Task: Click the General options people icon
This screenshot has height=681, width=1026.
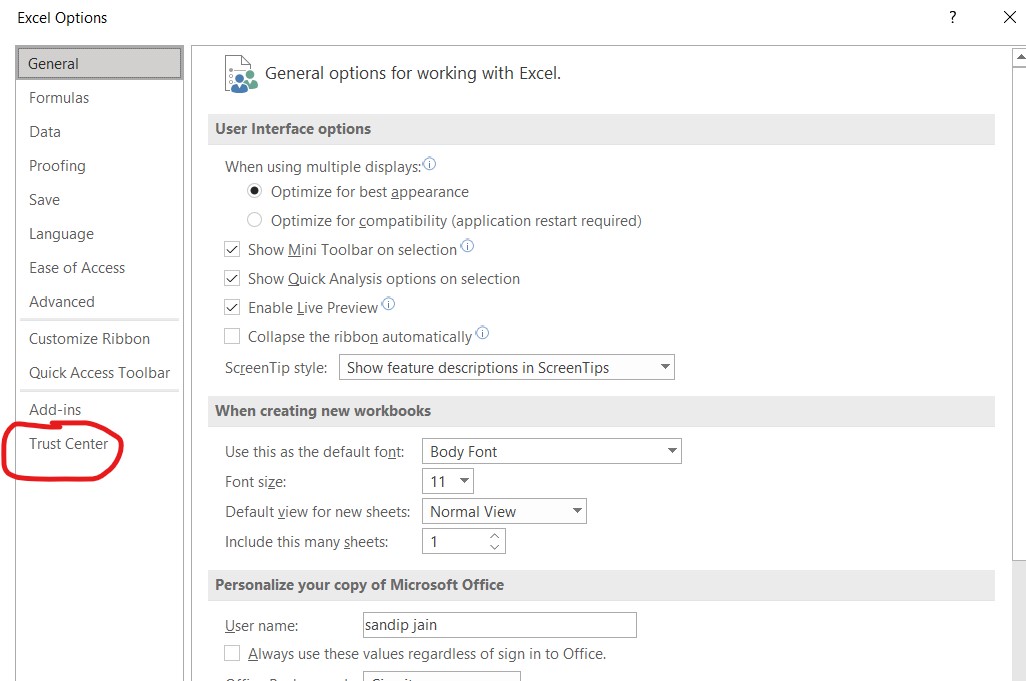Action: tap(238, 72)
